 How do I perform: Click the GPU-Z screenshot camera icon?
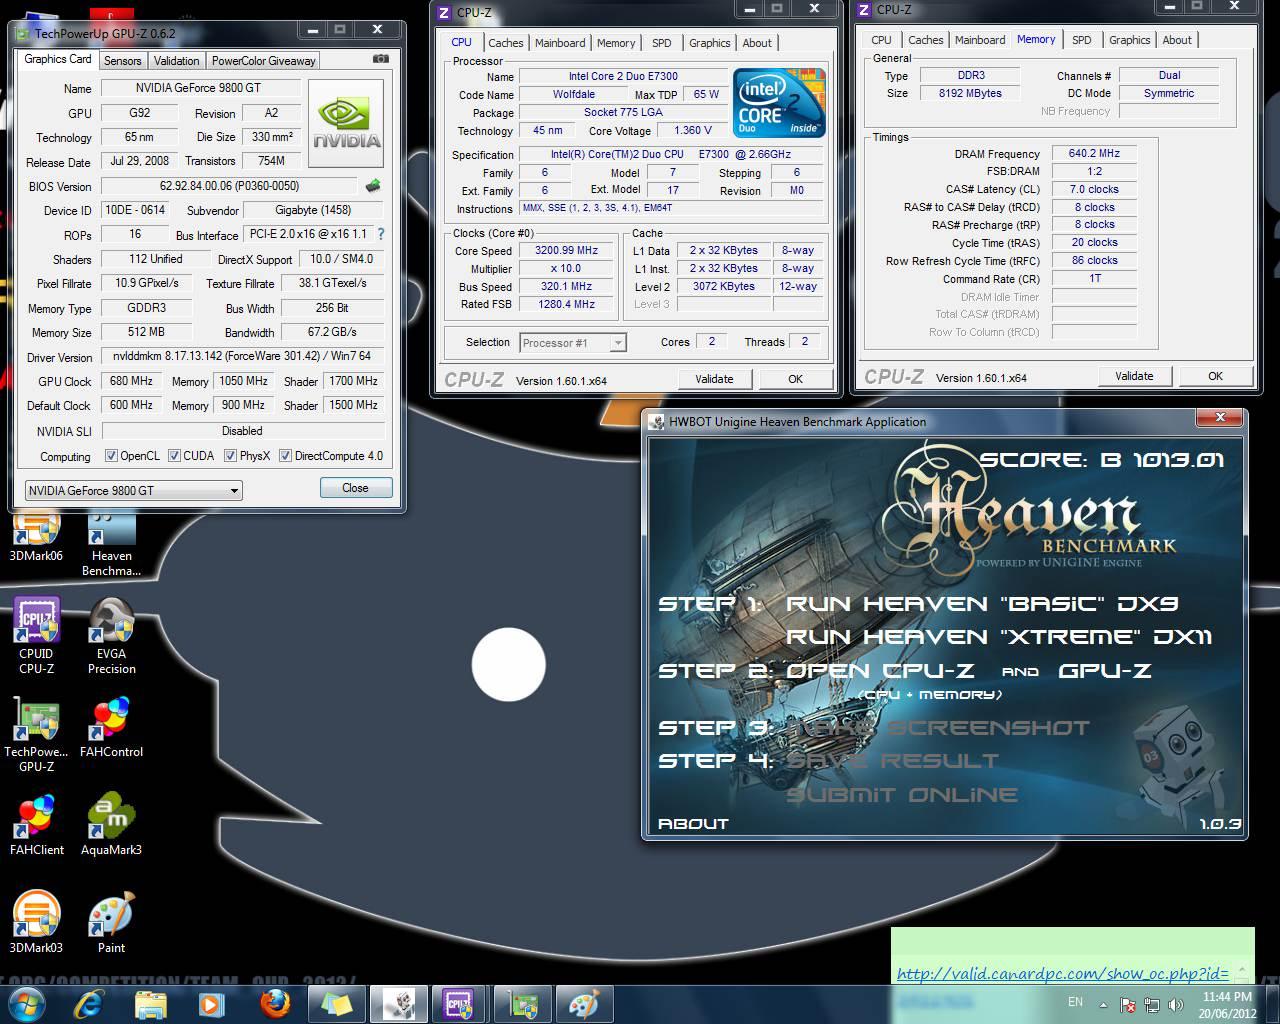pyautogui.click(x=380, y=59)
